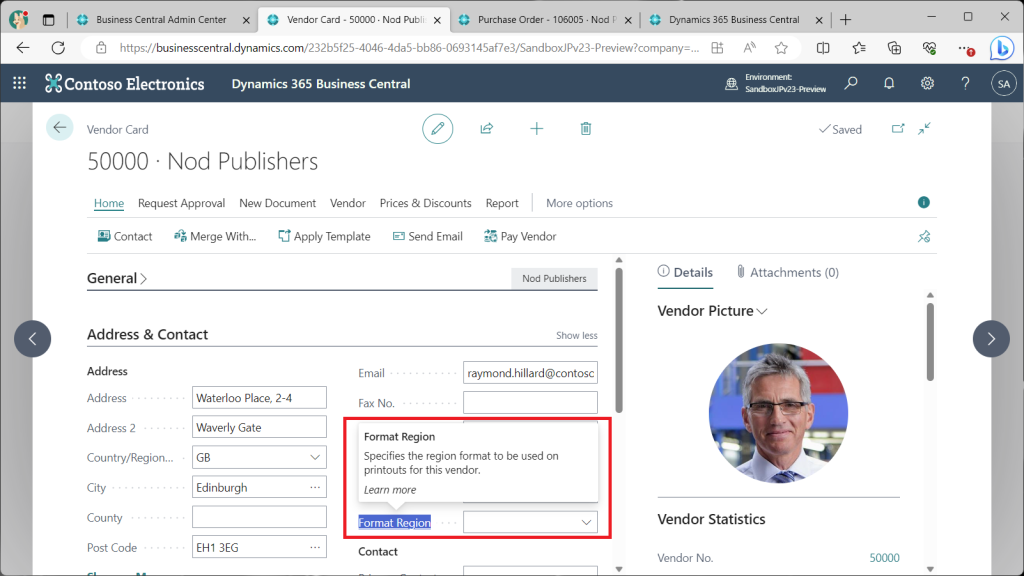Open browser split screen icon
The height and width of the screenshot is (576, 1024).
(x=823, y=48)
